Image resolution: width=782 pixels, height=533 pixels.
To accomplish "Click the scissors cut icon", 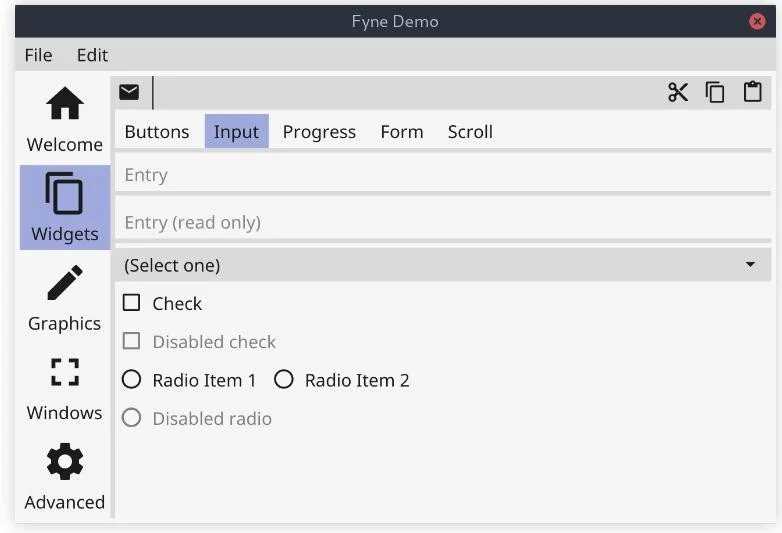I will 678,92.
